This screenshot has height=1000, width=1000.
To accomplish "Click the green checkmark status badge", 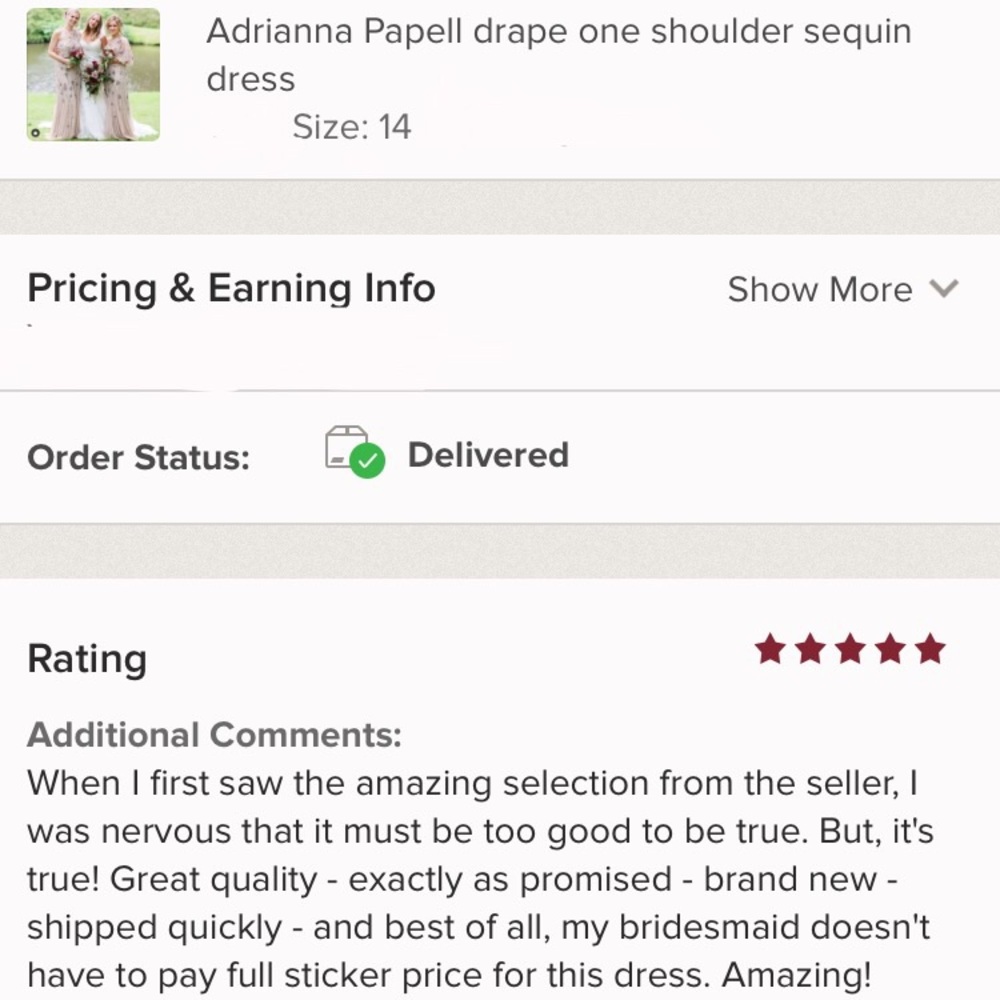I will [x=368, y=460].
